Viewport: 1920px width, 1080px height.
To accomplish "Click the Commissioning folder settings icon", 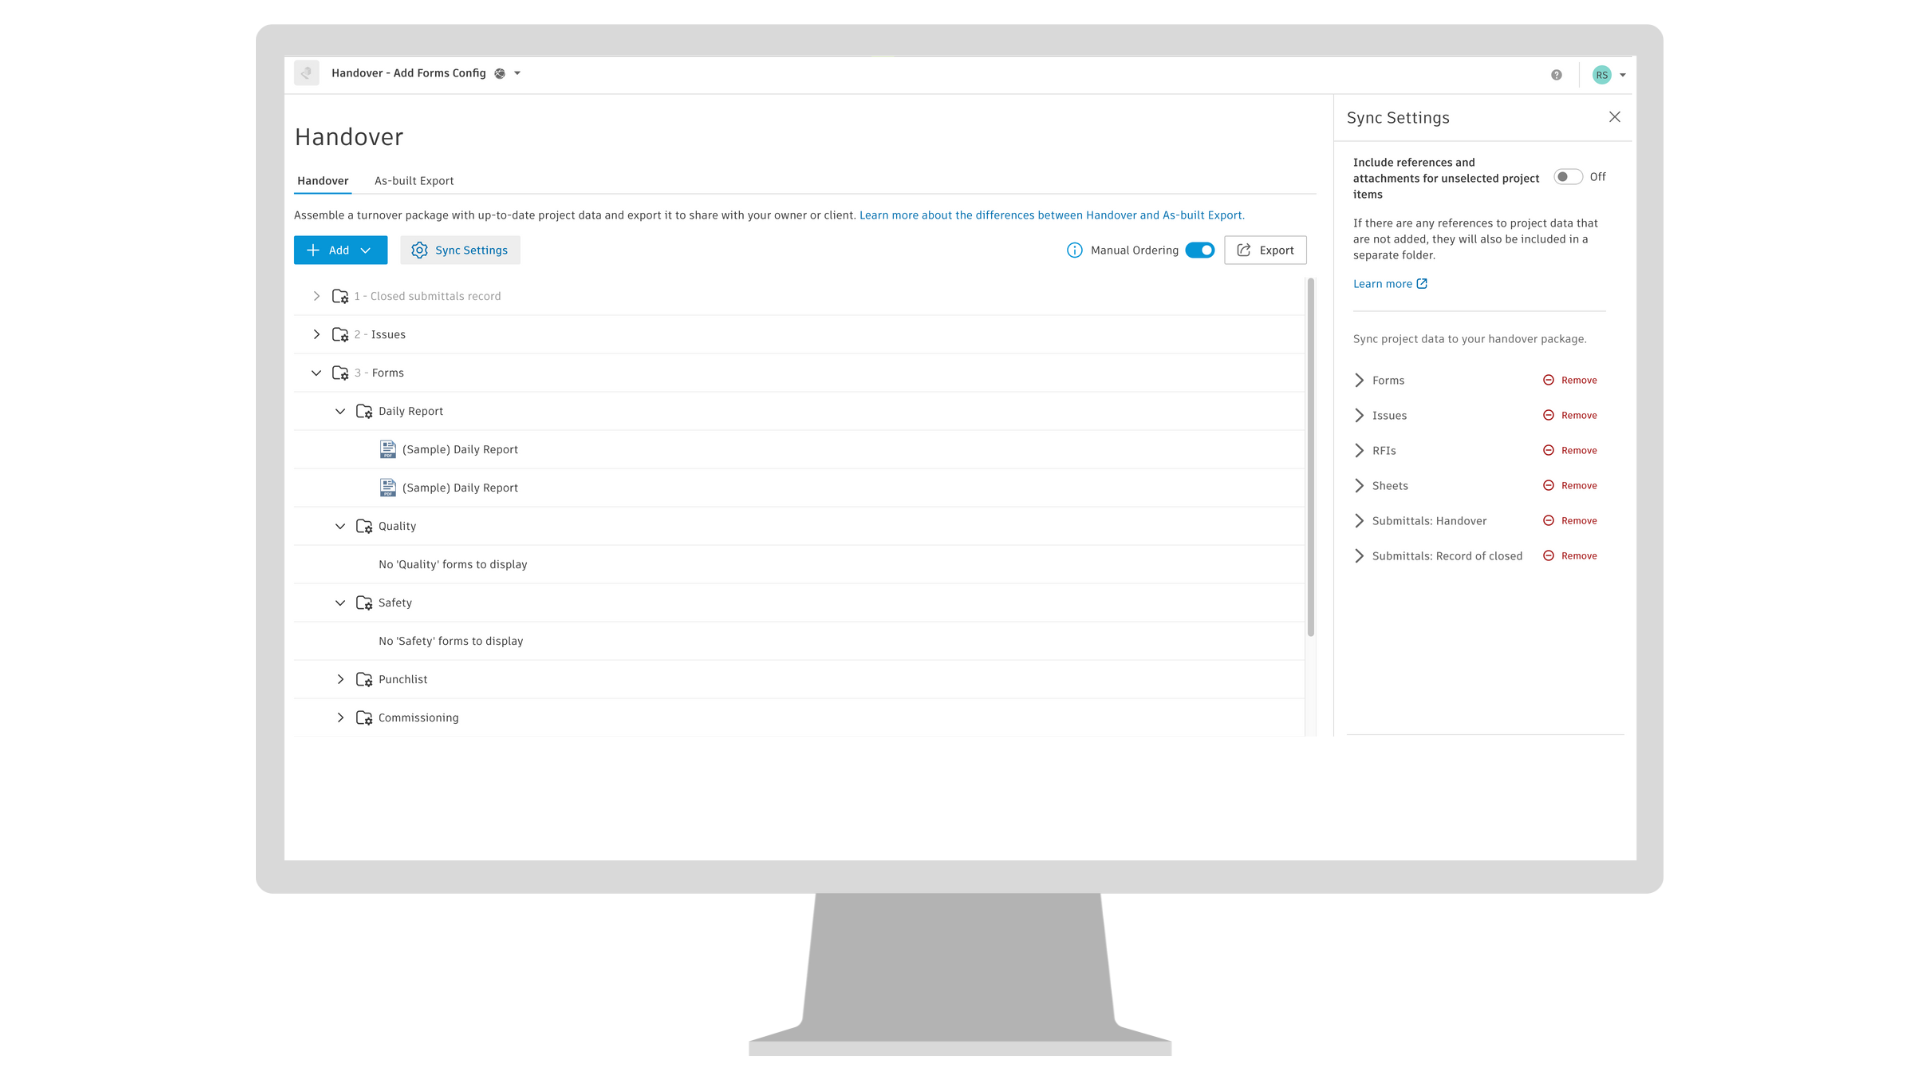I will tap(364, 718).
